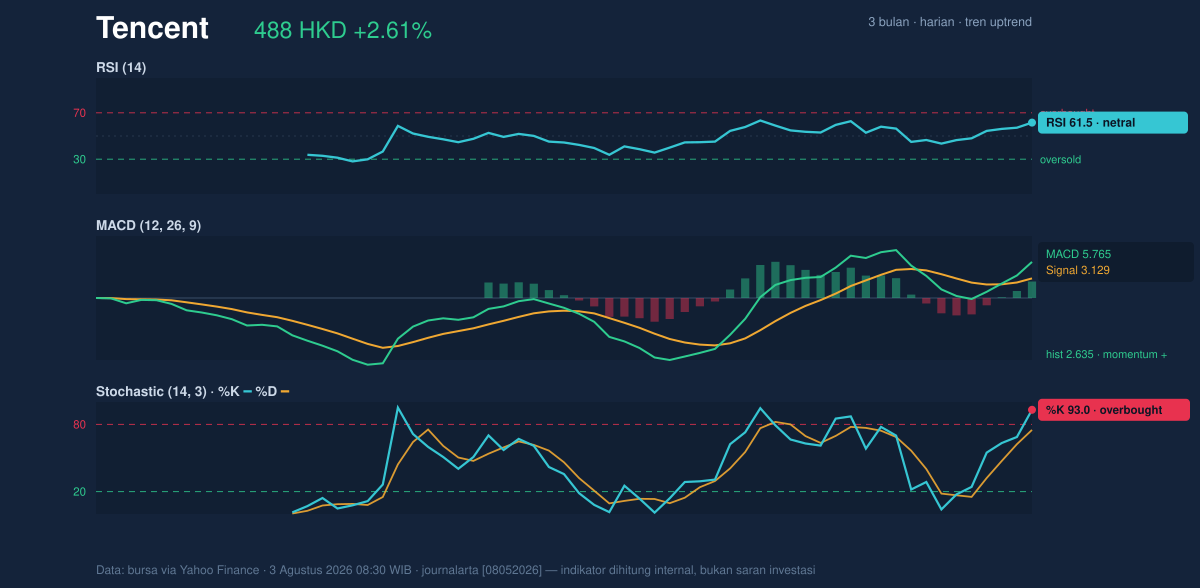Screen dimensions: 1200x588
Task: Click the Stochastic red endpoint dot
Action: point(1032,409)
